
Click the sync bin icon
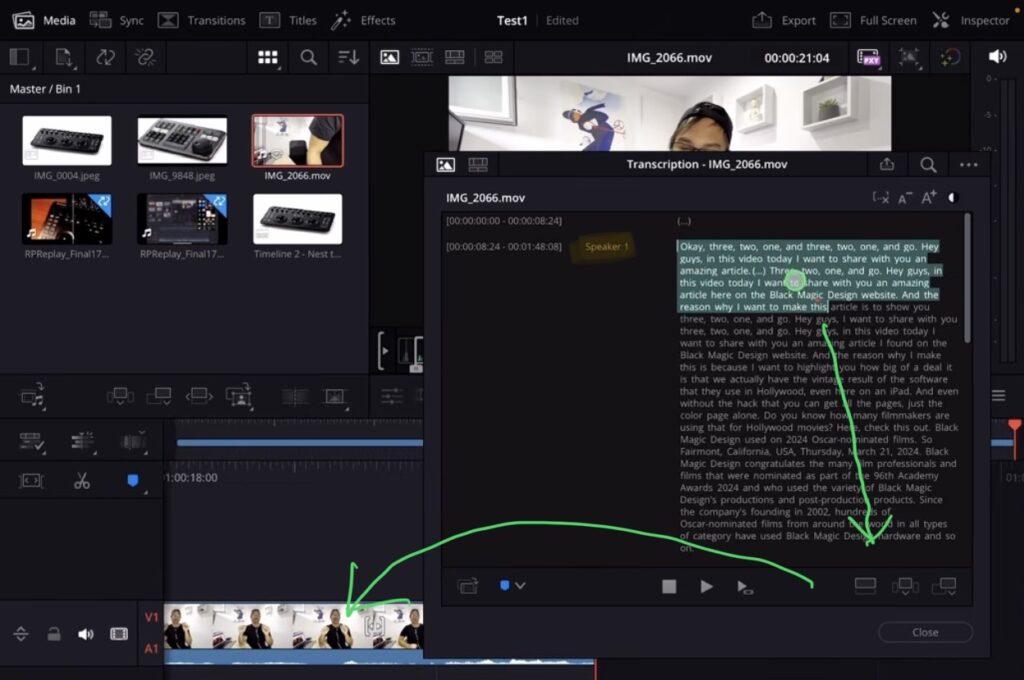coord(99,19)
